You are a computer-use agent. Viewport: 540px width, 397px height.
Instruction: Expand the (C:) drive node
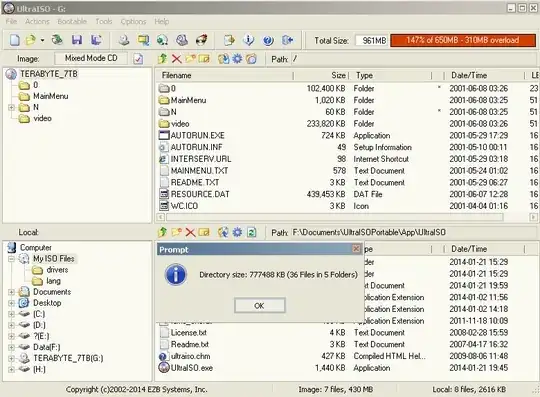tap(11, 314)
